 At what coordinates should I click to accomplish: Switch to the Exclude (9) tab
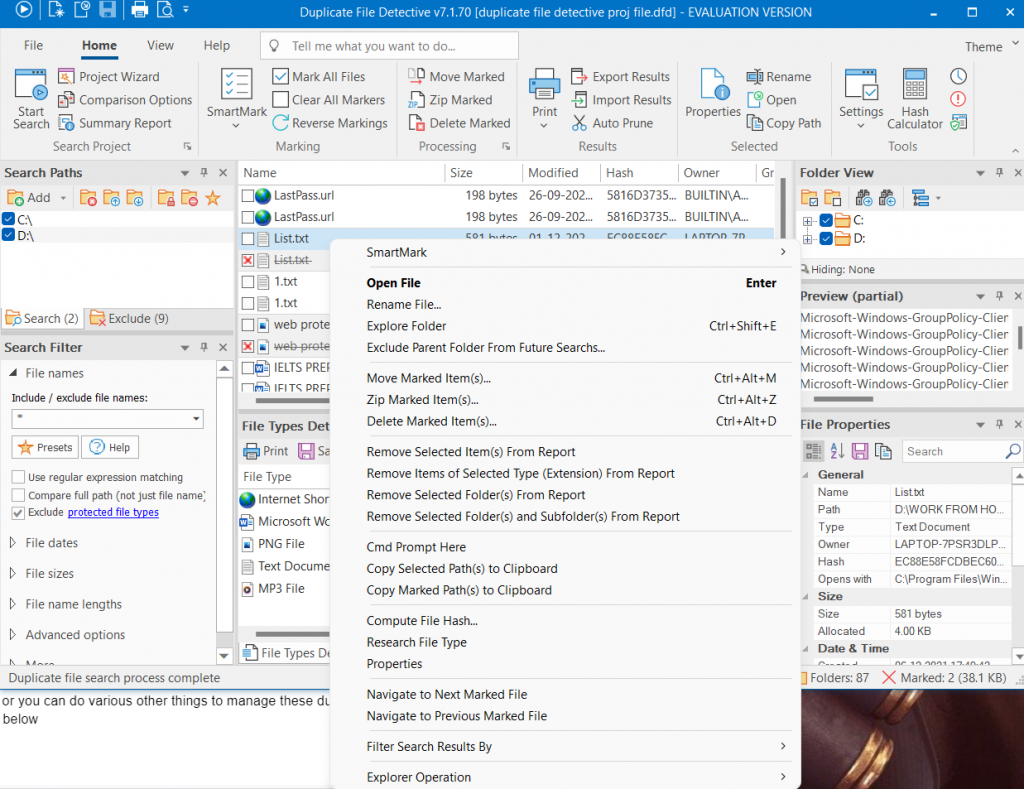click(129, 319)
